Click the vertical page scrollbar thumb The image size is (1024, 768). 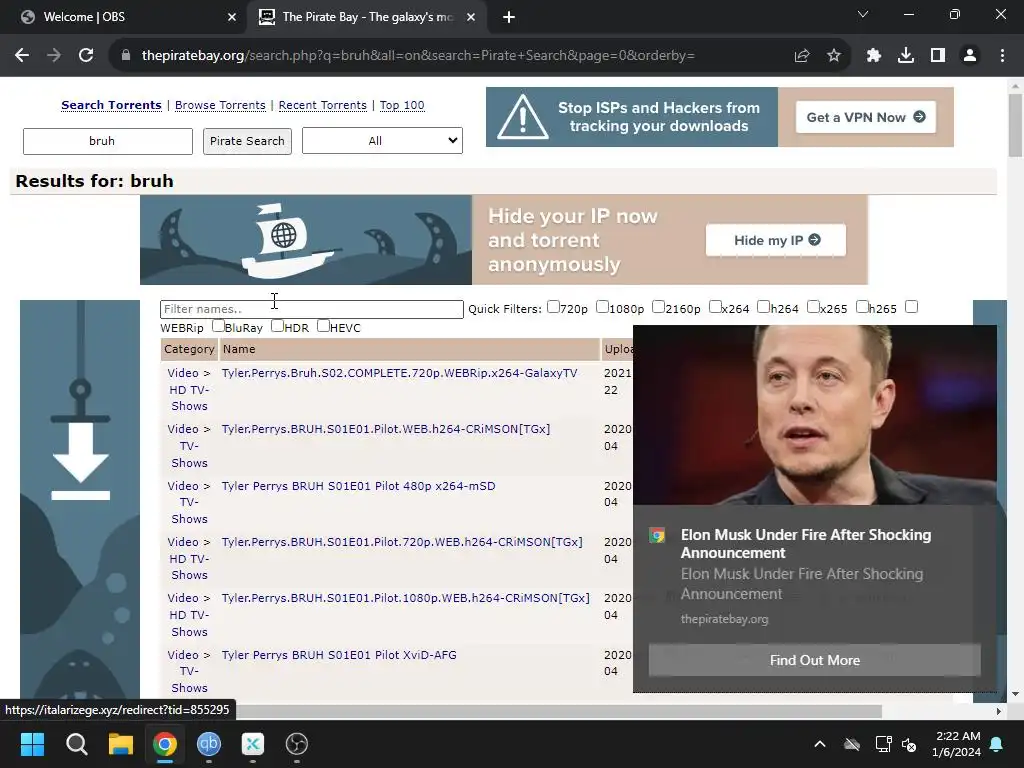[x=1015, y=125]
